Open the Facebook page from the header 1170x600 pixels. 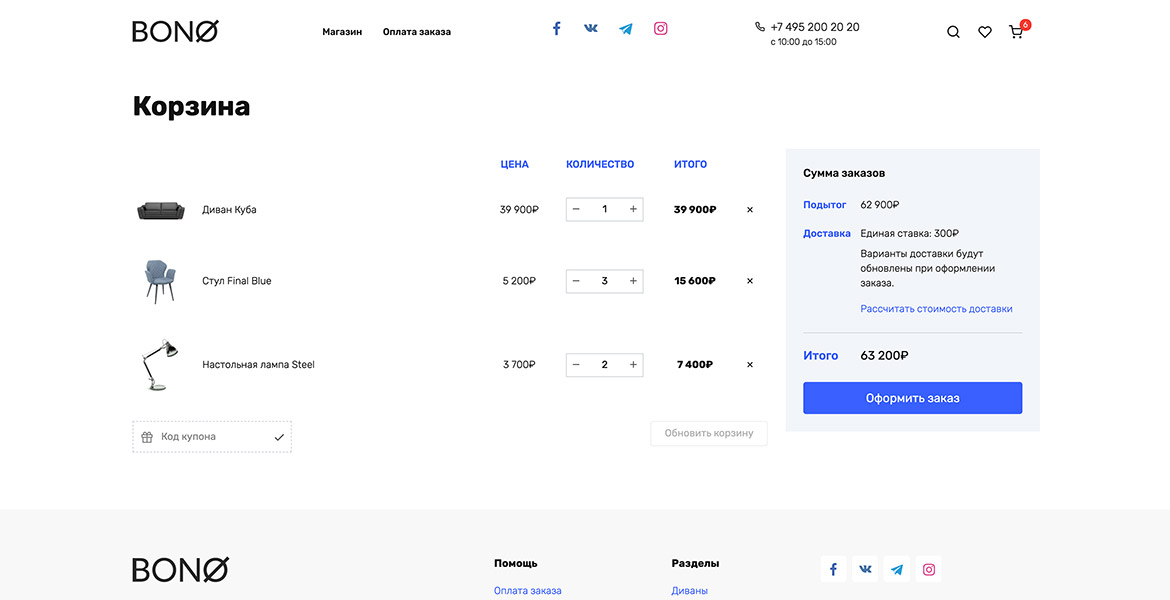556,28
